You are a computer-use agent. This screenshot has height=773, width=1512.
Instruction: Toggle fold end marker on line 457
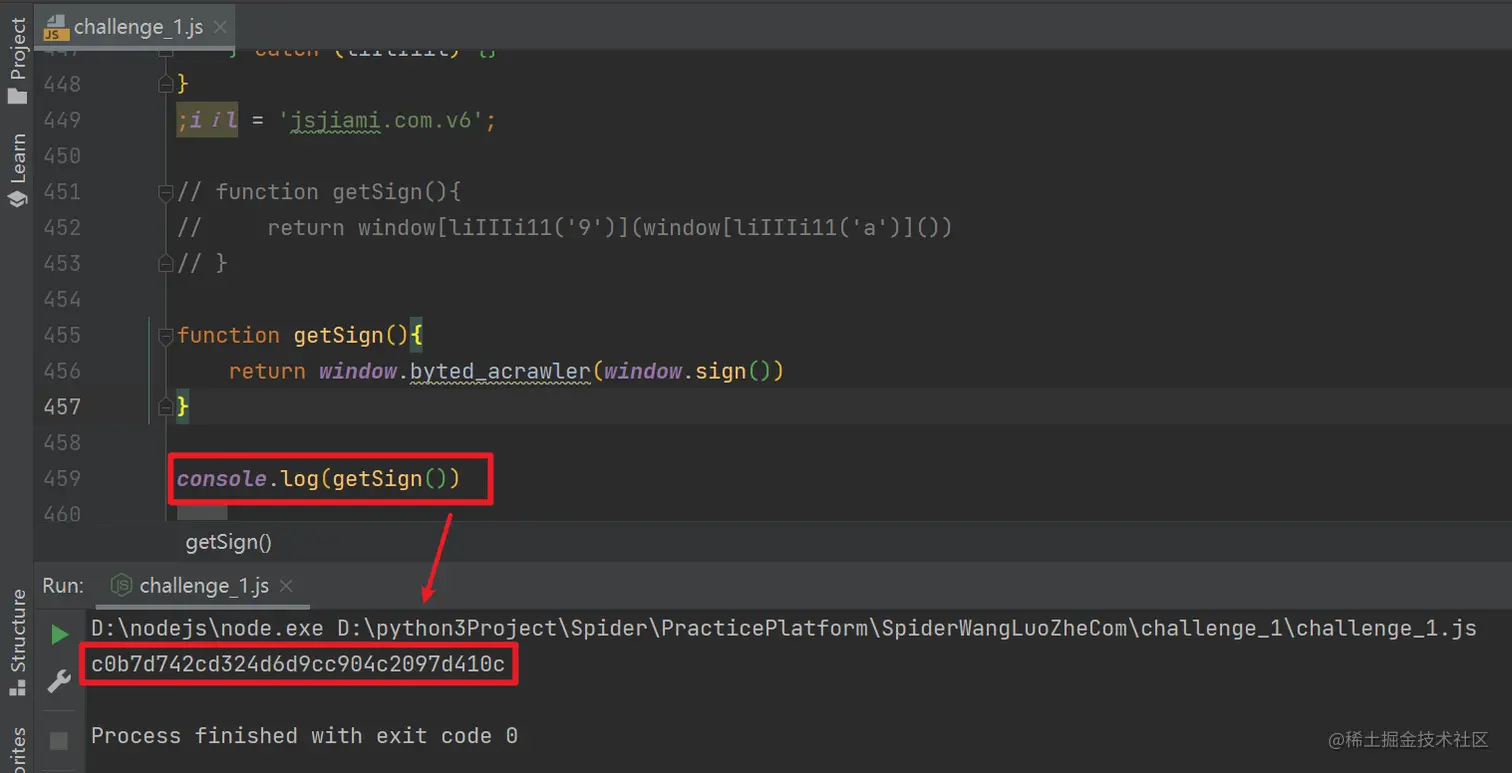pos(166,407)
